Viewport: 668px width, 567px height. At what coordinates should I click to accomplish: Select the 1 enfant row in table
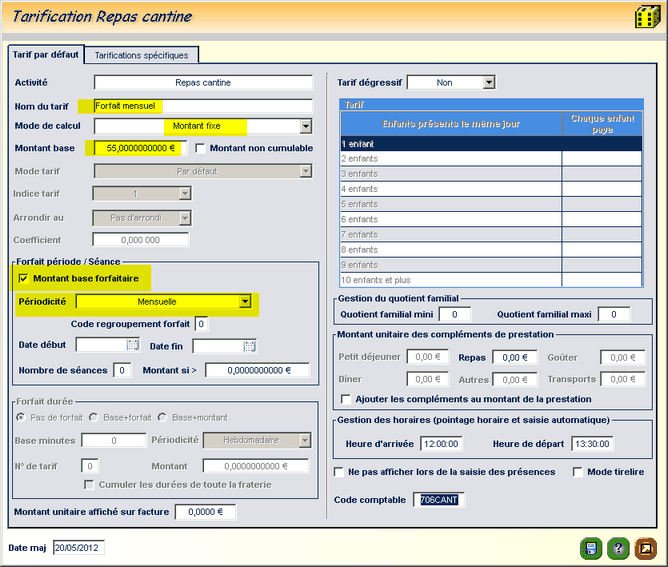point(450,143)
